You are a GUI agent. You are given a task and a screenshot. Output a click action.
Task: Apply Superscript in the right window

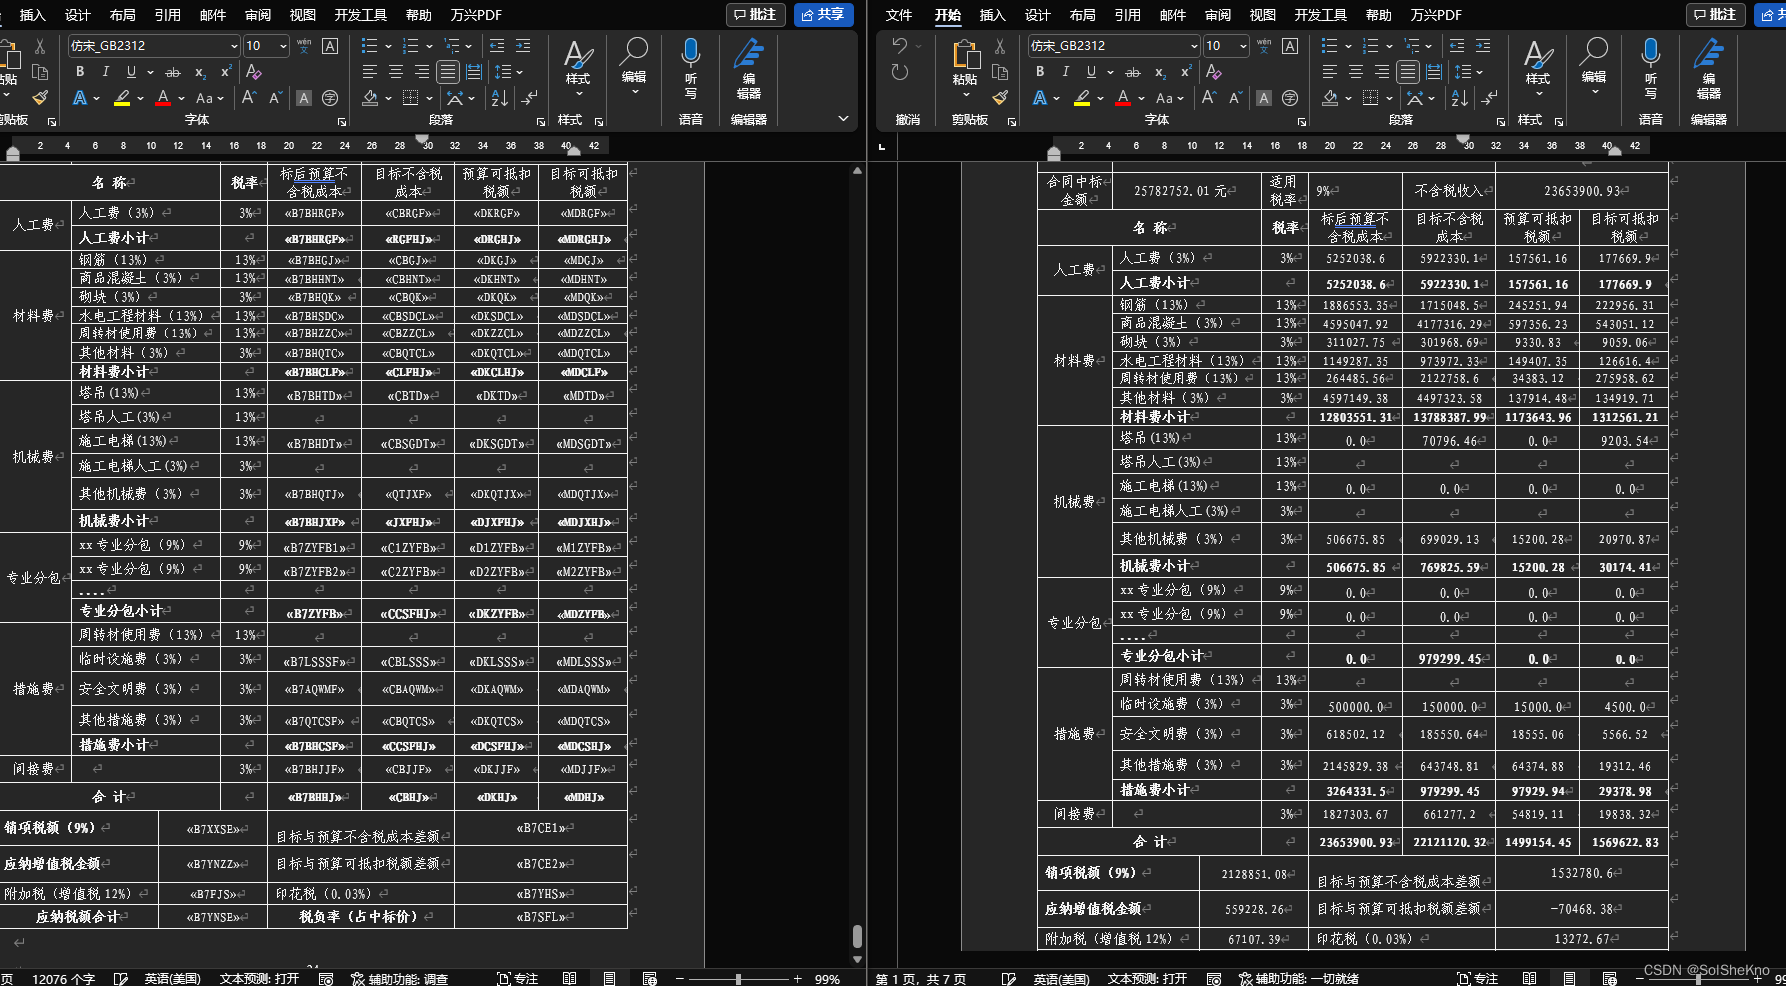1186,72
